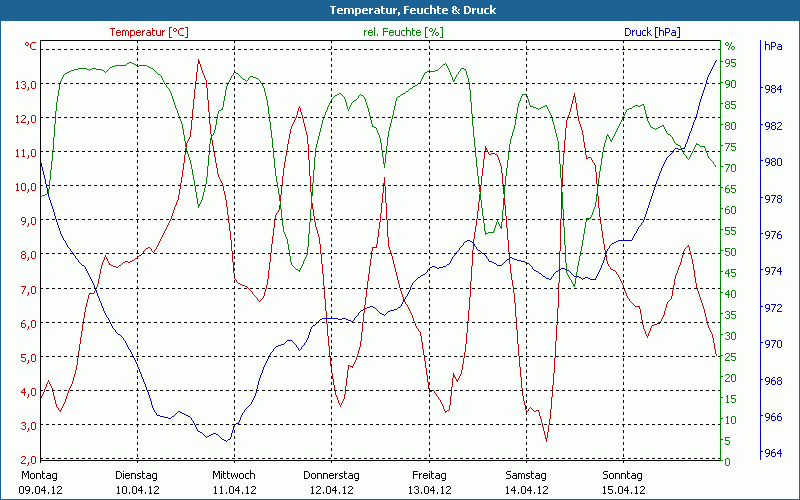800x500 pixels.
Task: Click the 13,0 temperature axis value
Action: coord(26,85)
